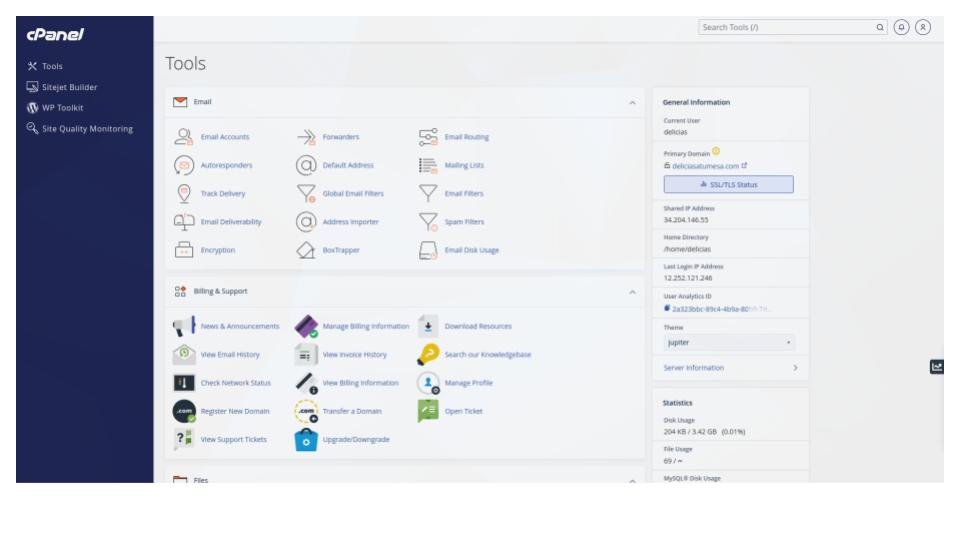Select WP Toolkit in the sidebar
Image resolution: width=960 pixels, height=540 pixels.
click(55, 108)
